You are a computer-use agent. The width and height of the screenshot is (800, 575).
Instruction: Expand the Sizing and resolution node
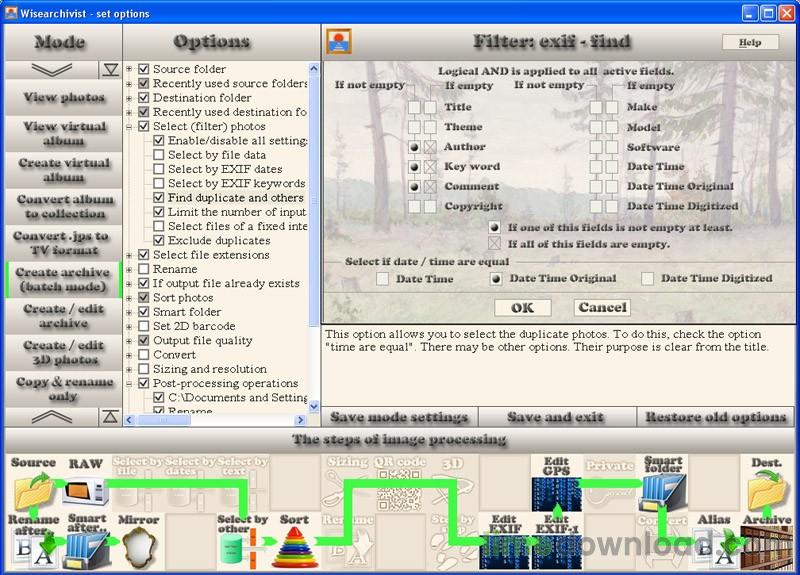click(129, 369)
